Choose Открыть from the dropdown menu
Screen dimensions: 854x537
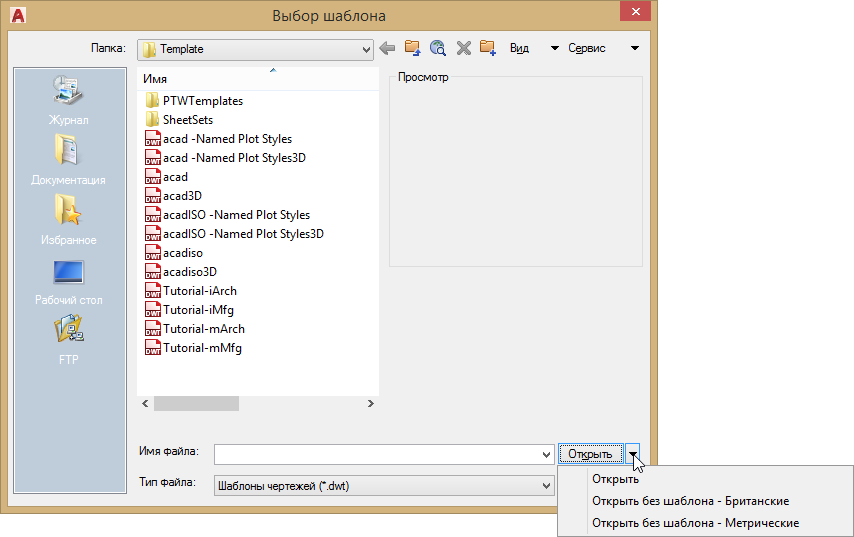pyautogui.click(x=615, y=479)
